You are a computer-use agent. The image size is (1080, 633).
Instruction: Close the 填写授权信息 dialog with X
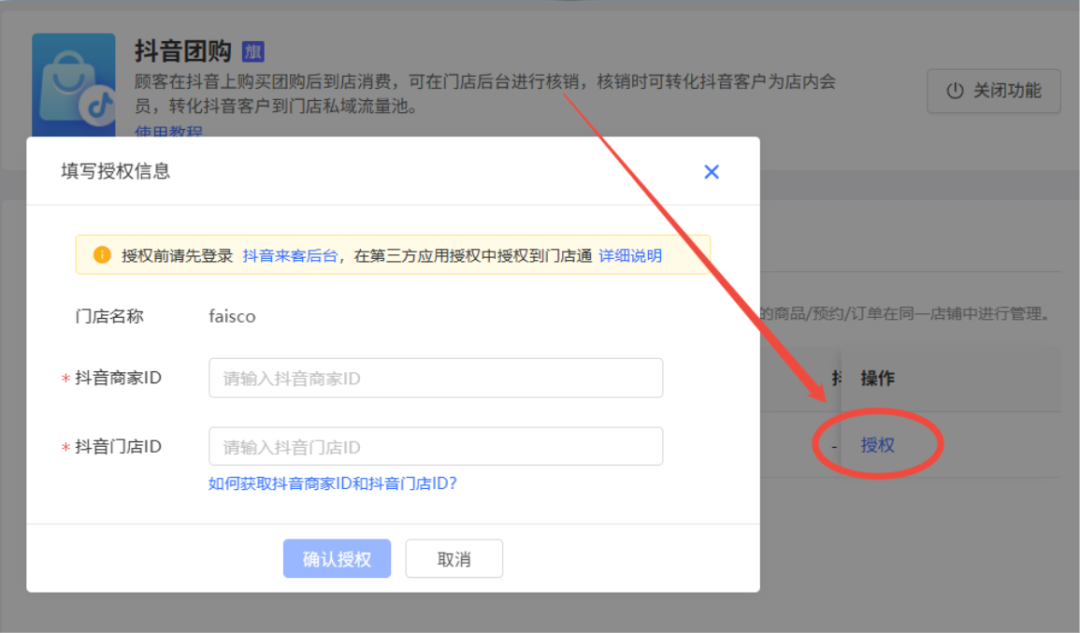tap(712, 172)
